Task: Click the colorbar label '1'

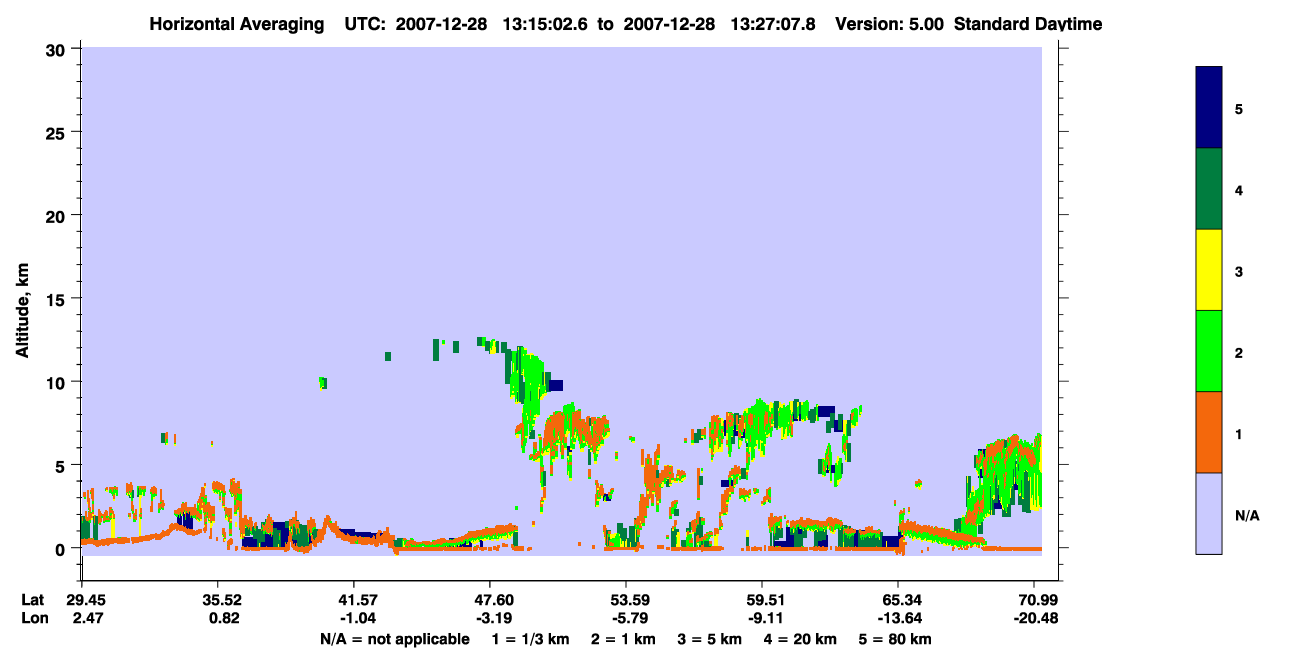Action: click(1239, 432)
